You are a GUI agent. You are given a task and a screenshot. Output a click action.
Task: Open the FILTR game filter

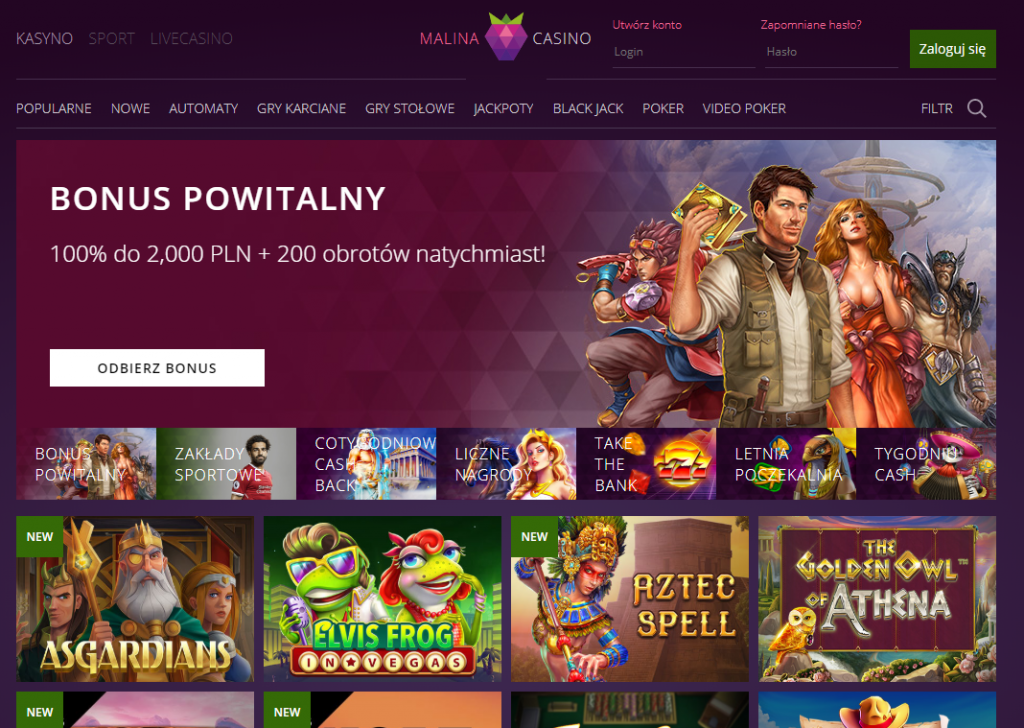pos(936,108)
